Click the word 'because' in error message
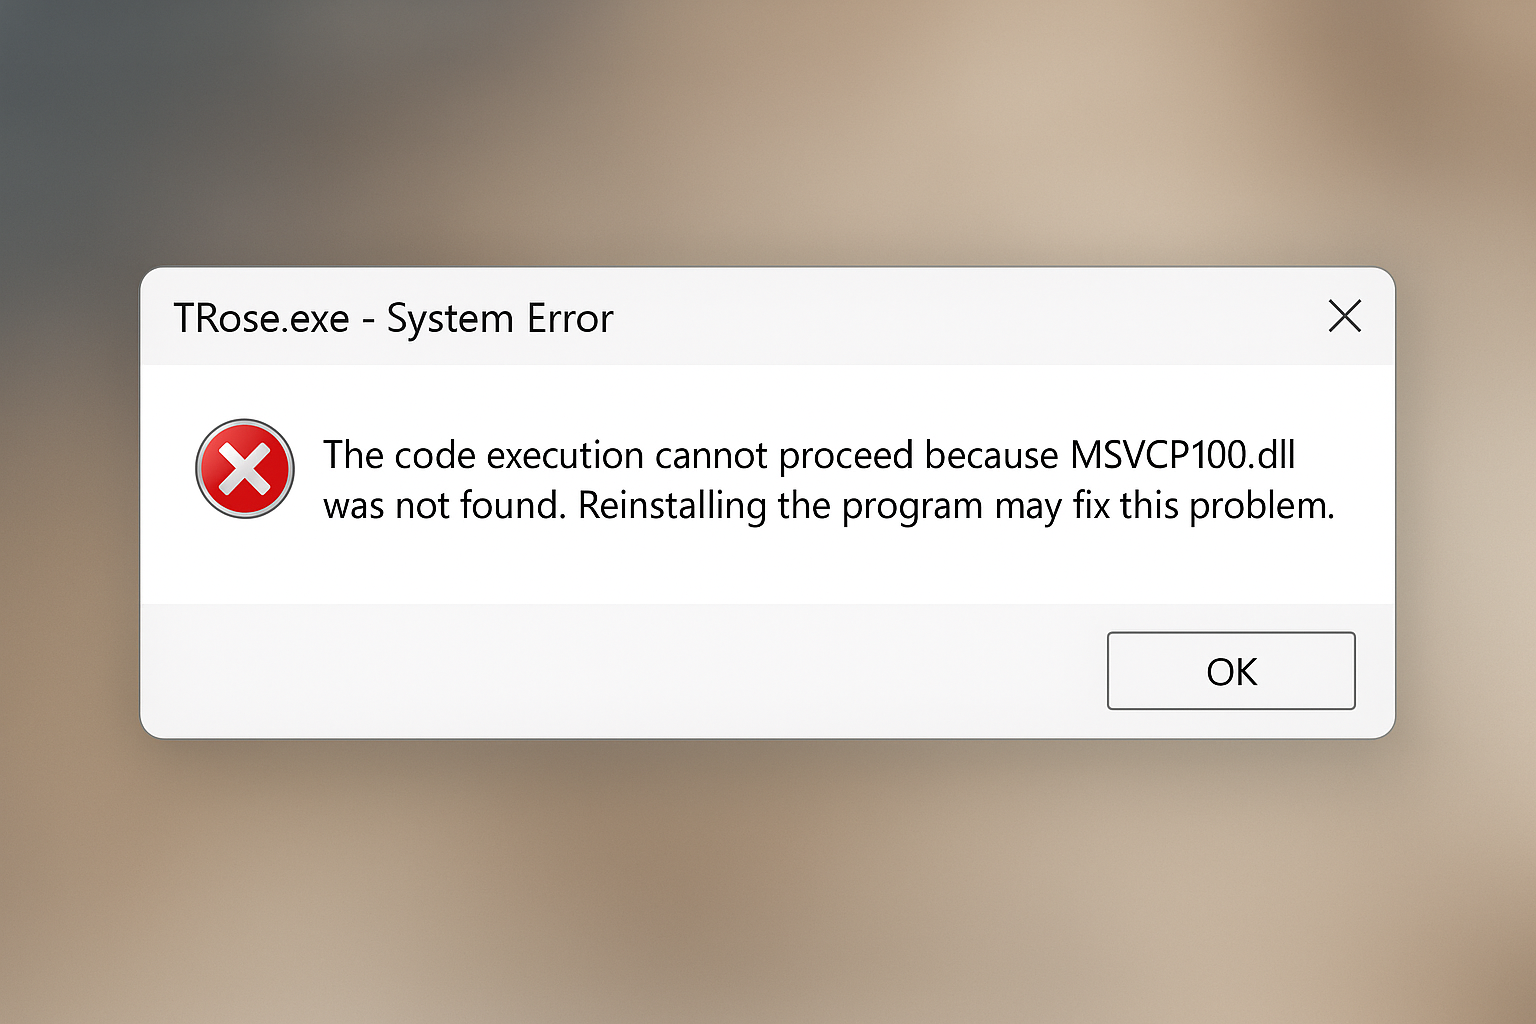 click(x=991, y=455)
